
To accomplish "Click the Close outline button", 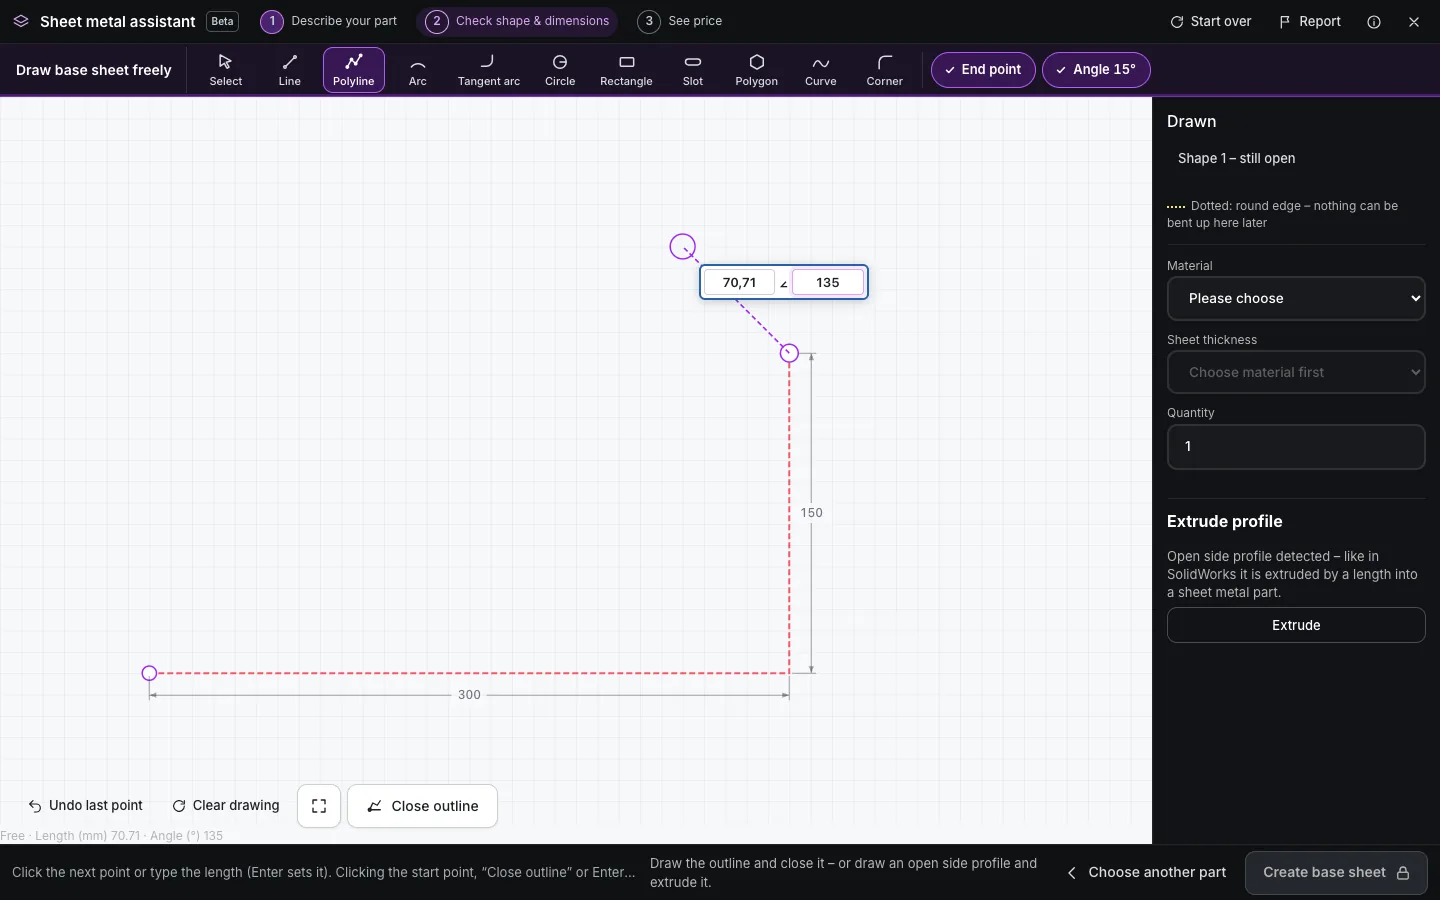I will 422,806.
